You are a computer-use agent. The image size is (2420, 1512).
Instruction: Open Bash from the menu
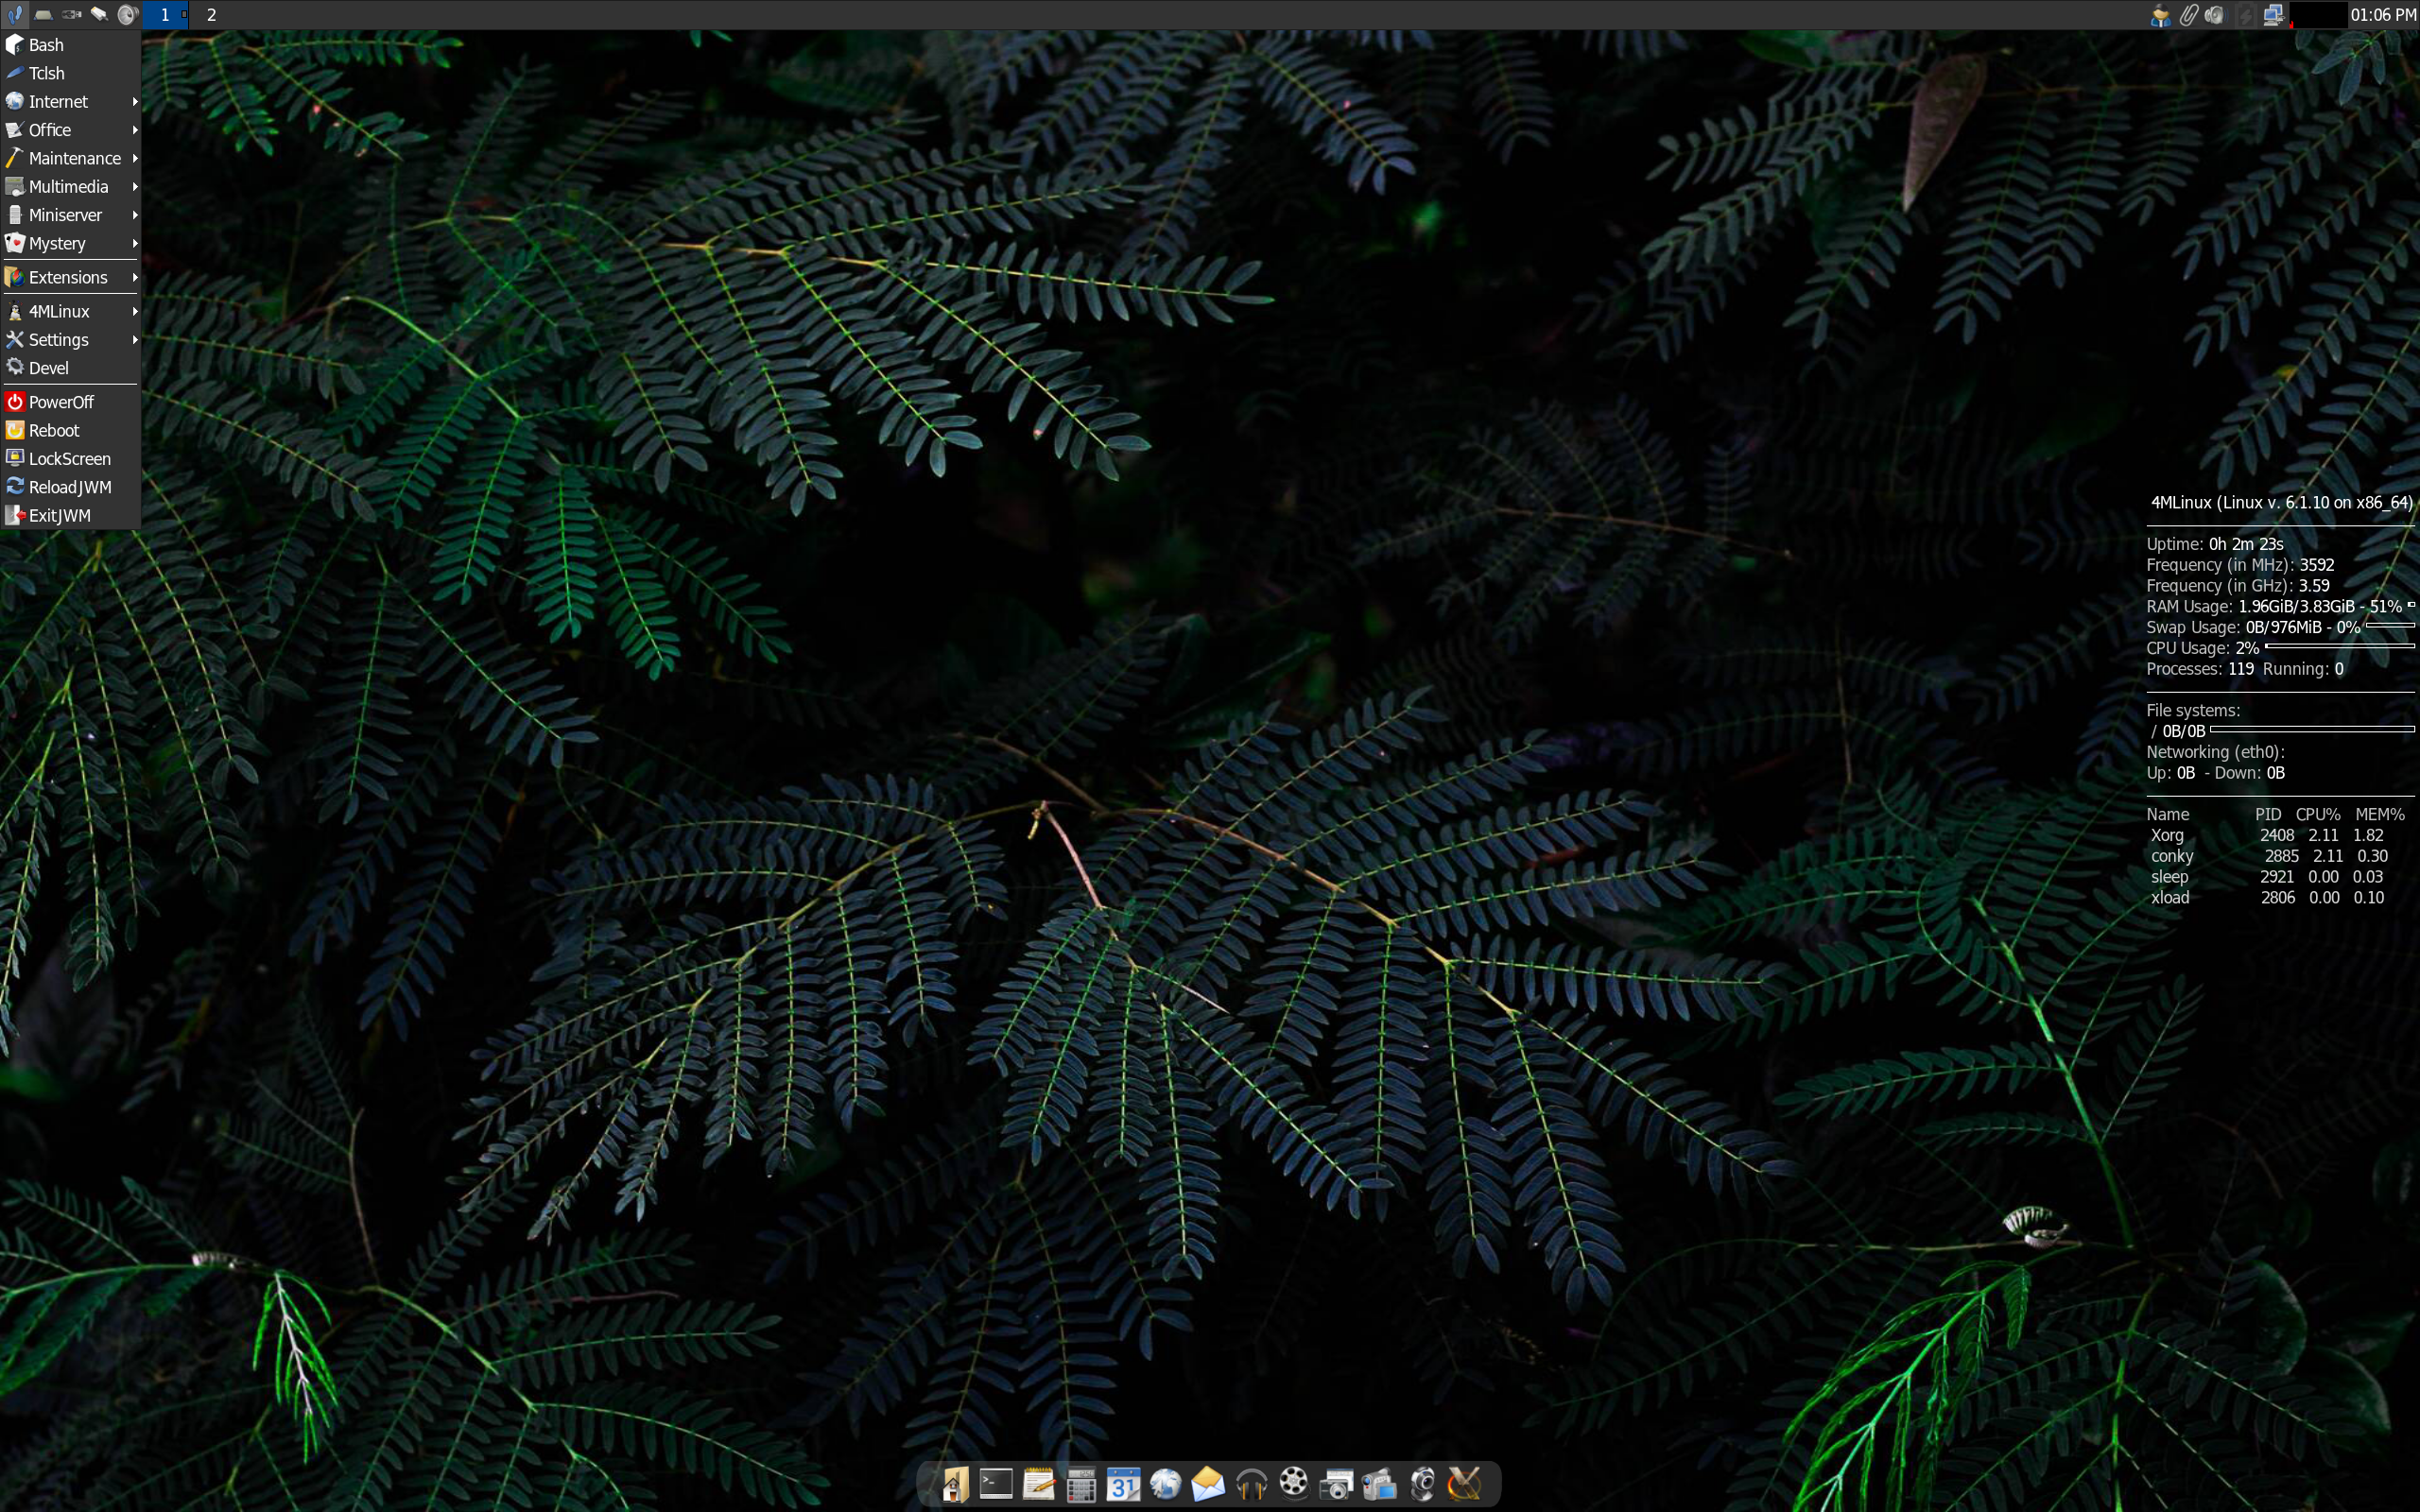tap(70, 45)
